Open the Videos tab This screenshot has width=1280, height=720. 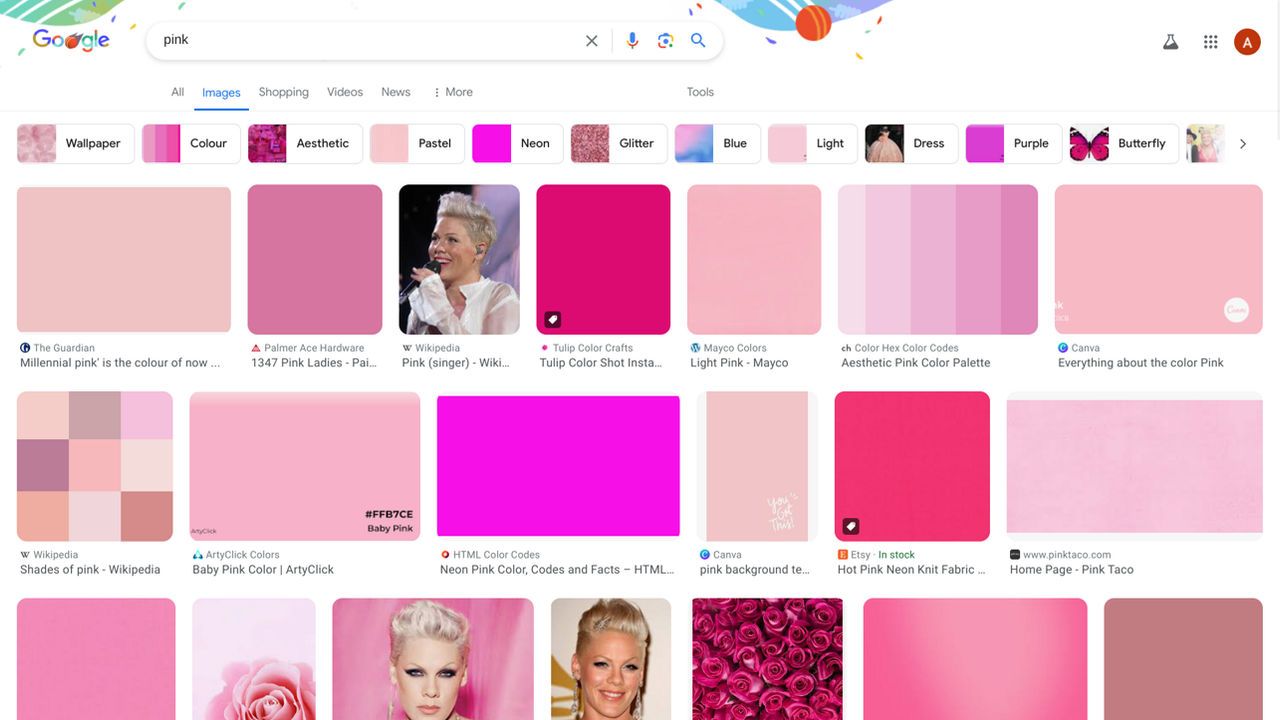click(345, 92)
